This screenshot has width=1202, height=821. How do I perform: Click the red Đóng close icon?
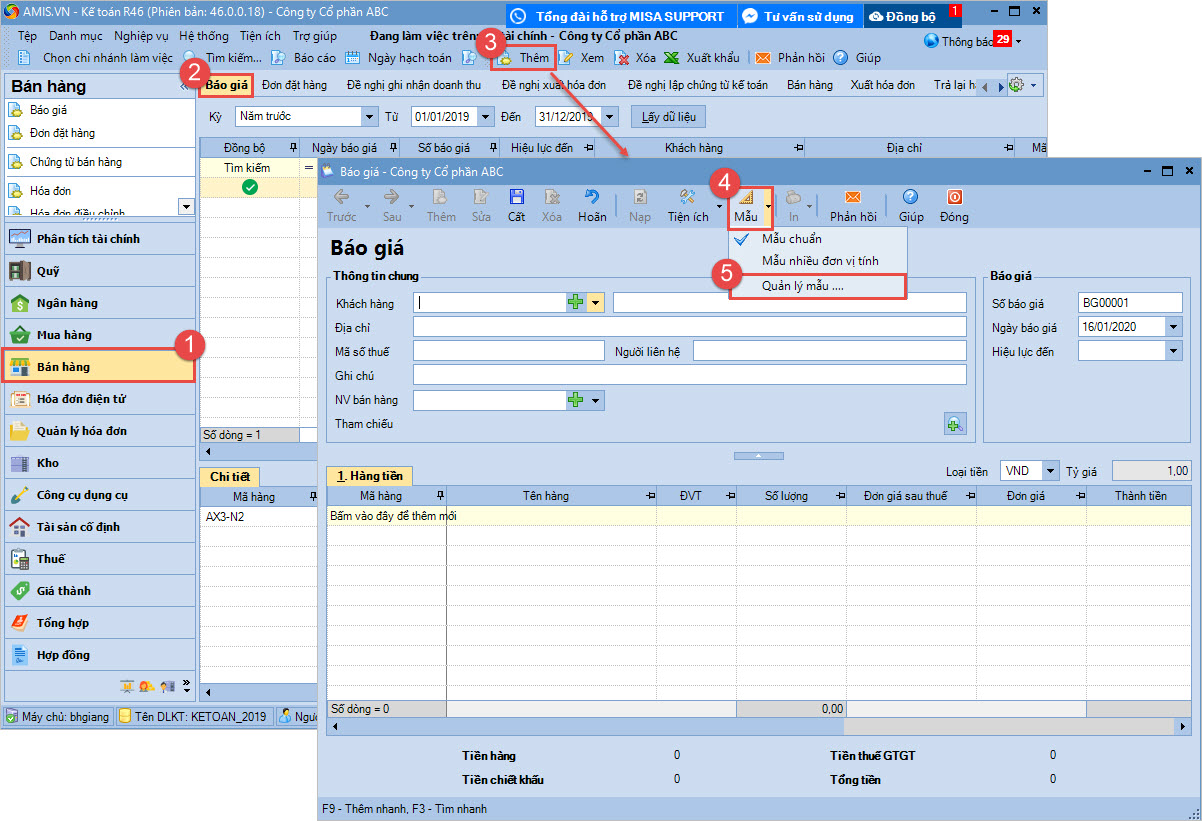(954, 198)
